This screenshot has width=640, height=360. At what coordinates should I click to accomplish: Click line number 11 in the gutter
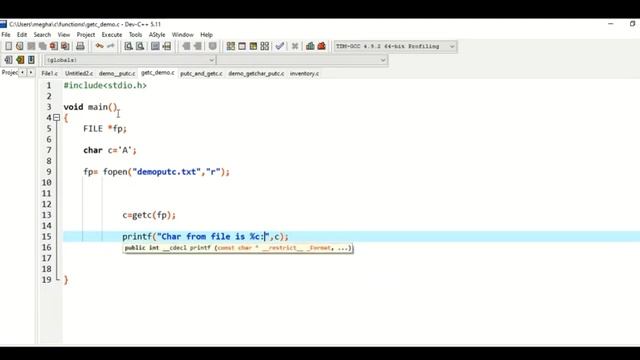click(47, 193)
